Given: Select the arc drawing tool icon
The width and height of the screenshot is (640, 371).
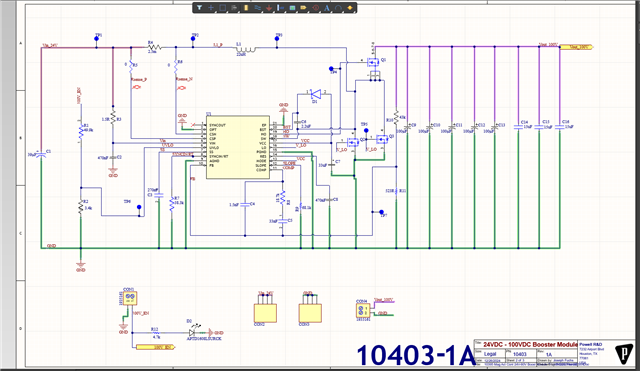Looking at the screenshot, I should 338,7.
